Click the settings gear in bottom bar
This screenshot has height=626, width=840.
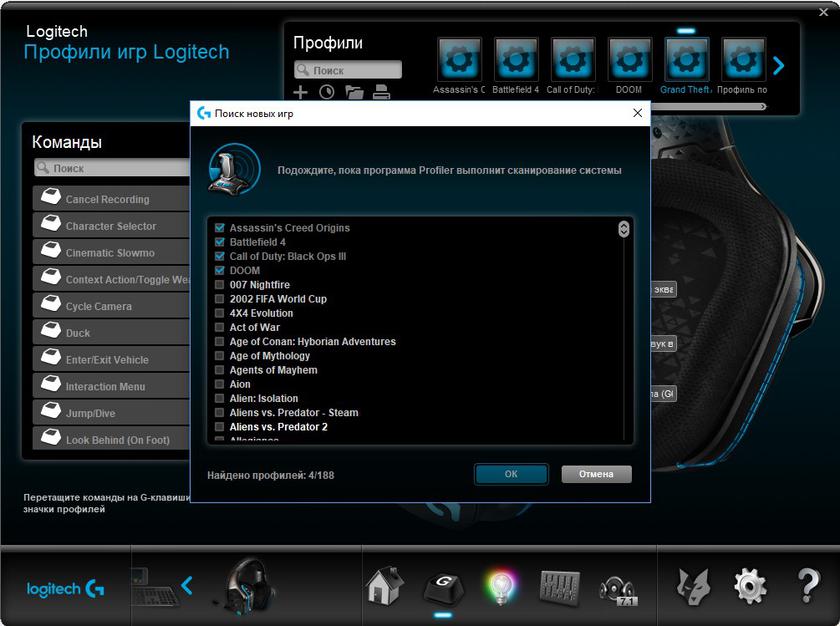pyautogui.click(x=750, y=586)
